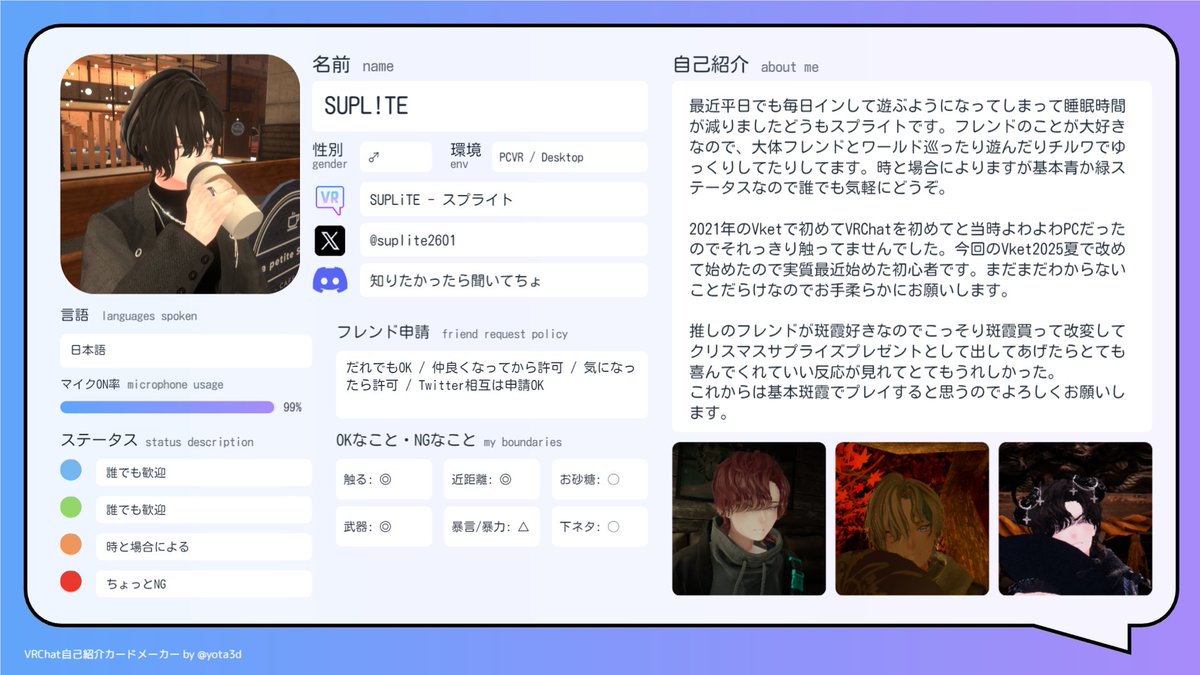Toggle the △ mark beside 暴言/暴力
This screenshot has height=675, width=1200.
click(x=521, y=526)
